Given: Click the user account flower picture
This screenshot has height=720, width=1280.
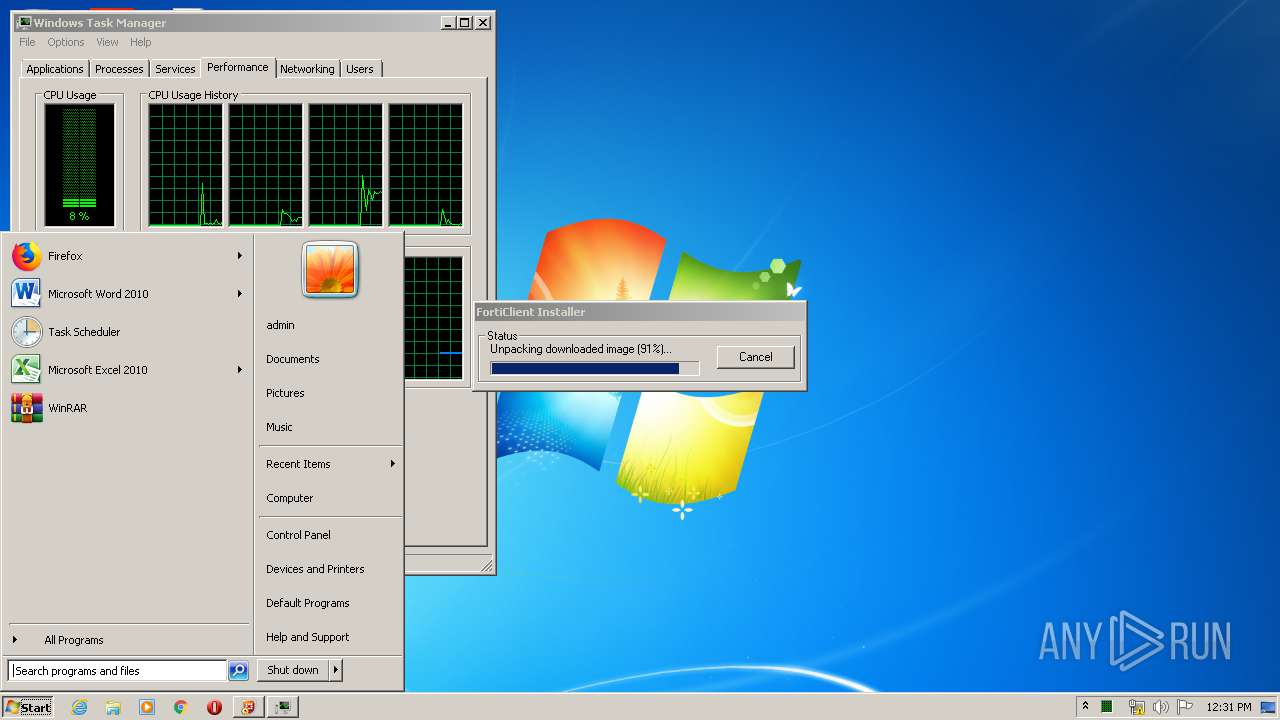Looking at the screenshot, I should 330,269.
